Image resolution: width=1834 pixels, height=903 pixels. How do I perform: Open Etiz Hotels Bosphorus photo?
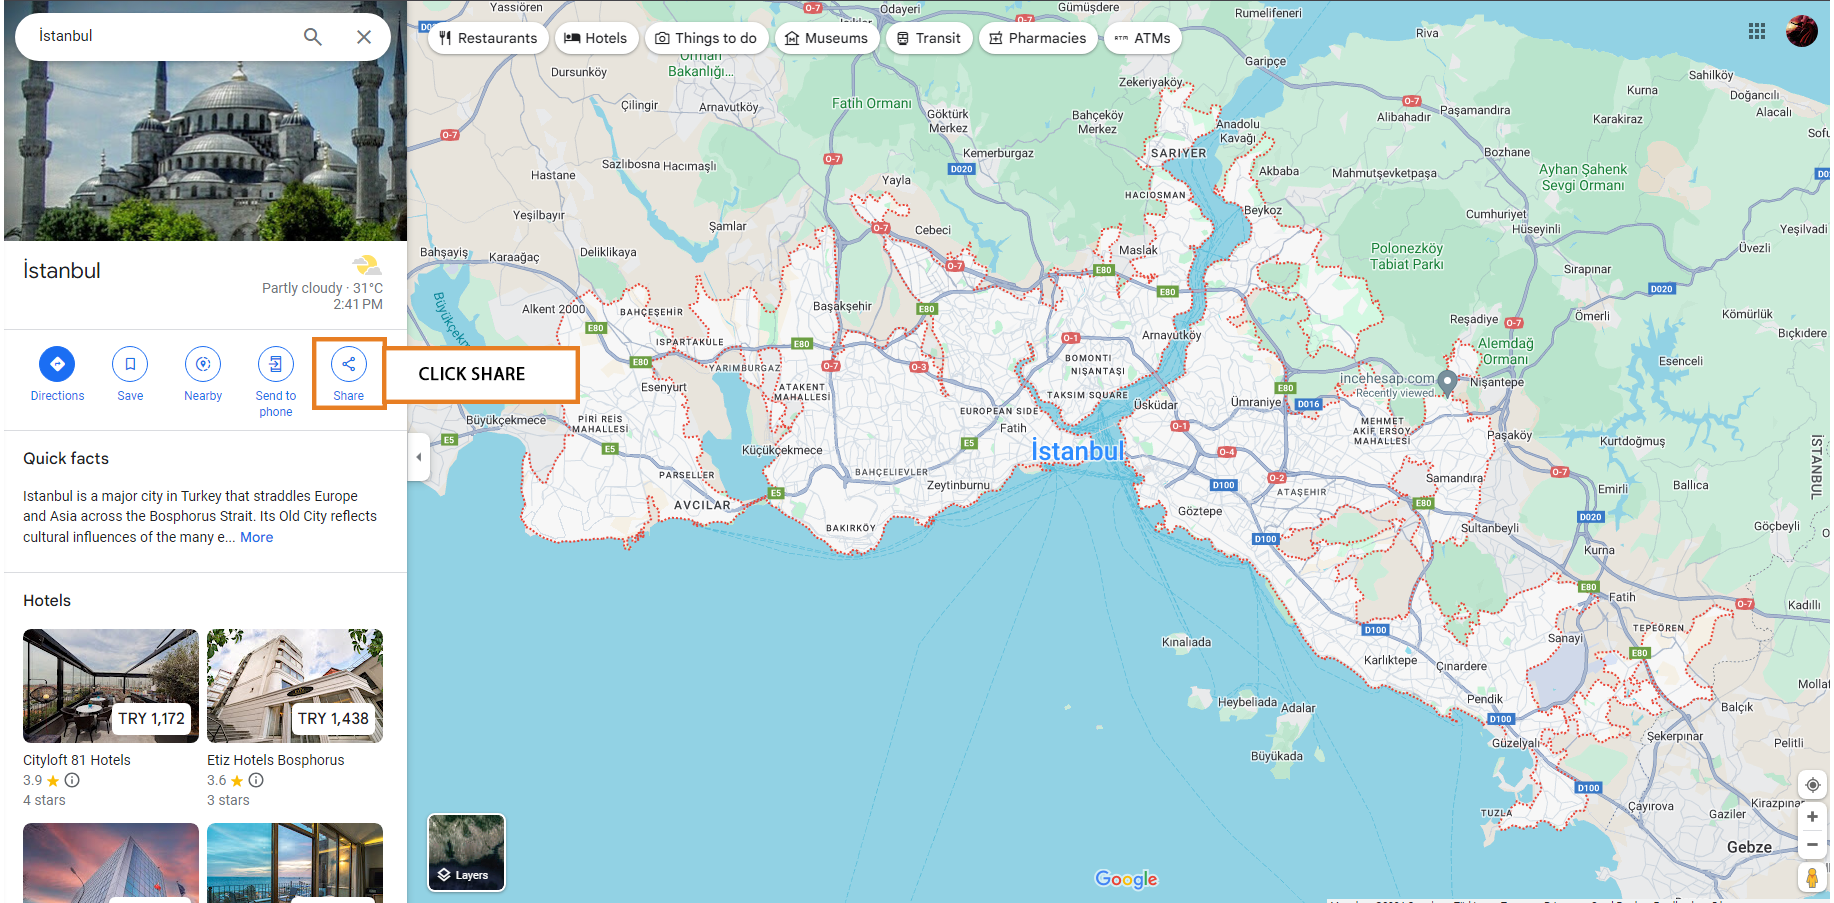pos(295,685)
